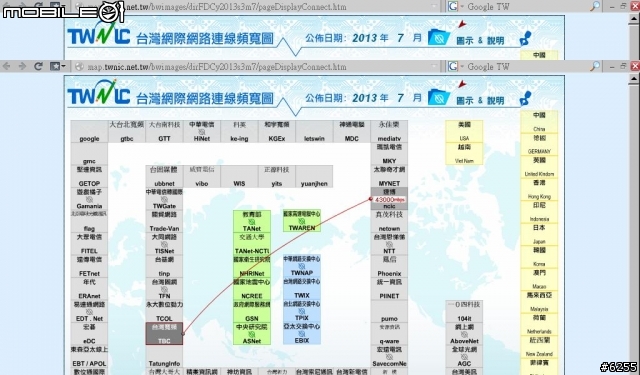640x375 pixels.
Task: Select the MYNET cell
Action: point(389,176)
